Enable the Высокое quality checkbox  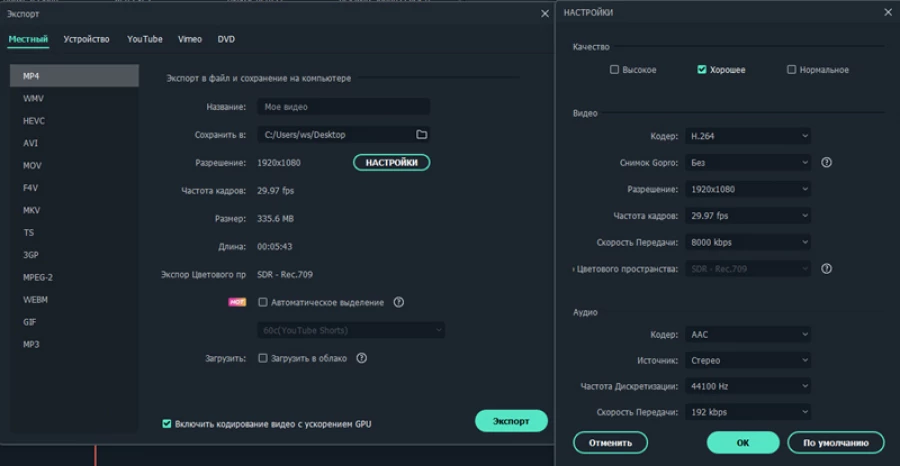point(615,70)
